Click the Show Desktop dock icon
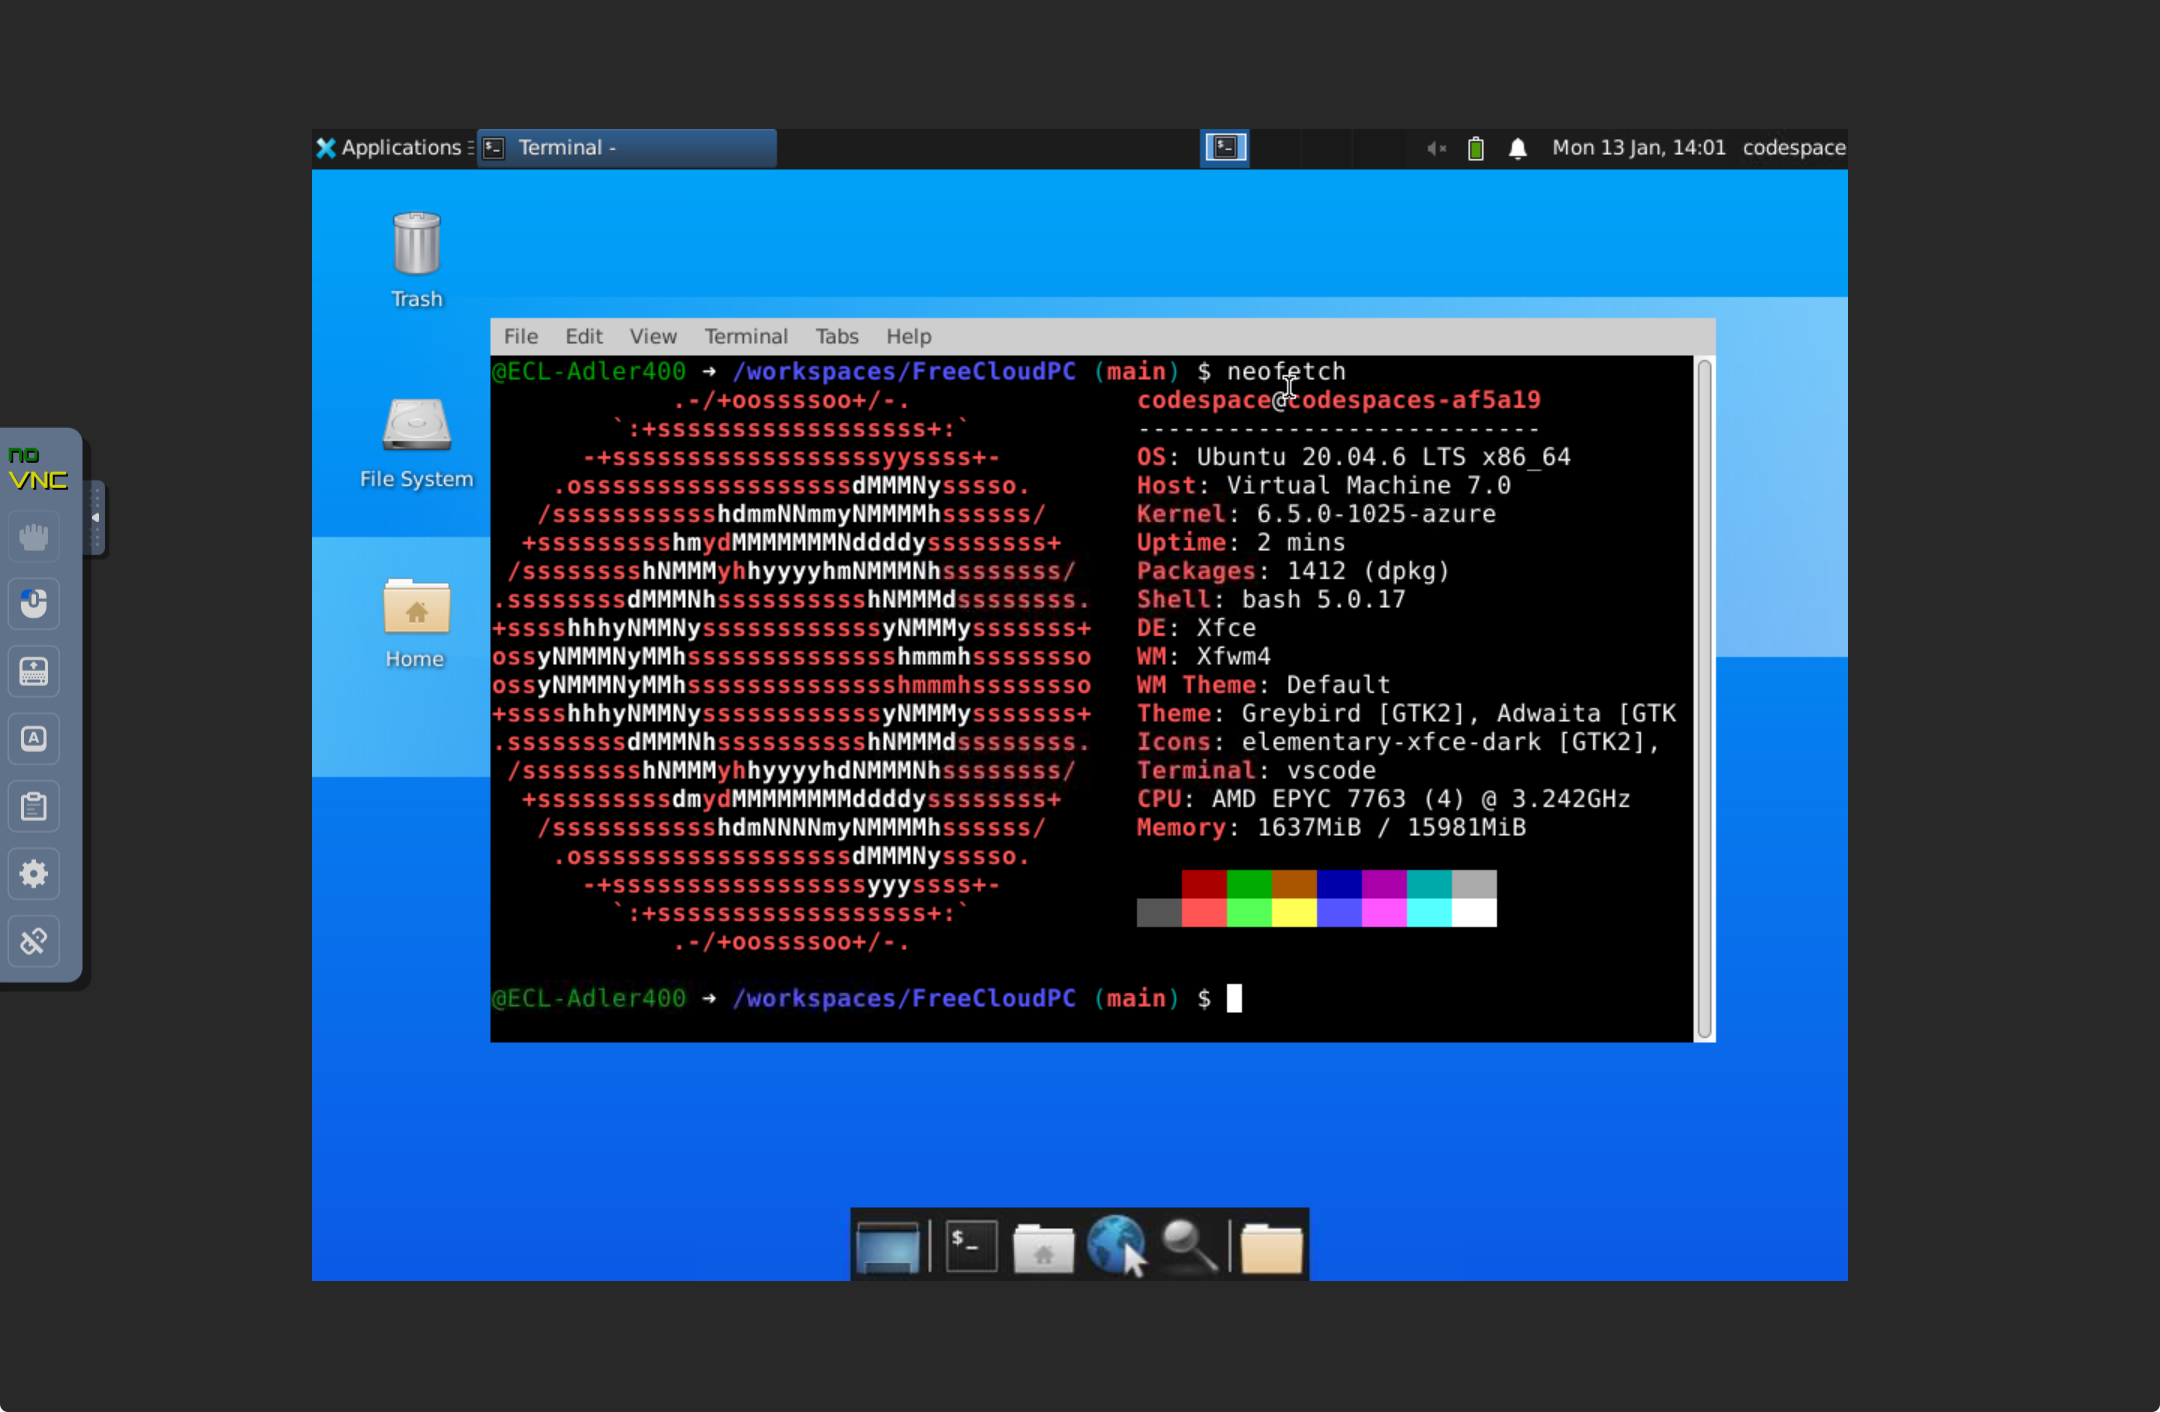Screen dimensions: 2160x1412 (x=887, y=1247)
